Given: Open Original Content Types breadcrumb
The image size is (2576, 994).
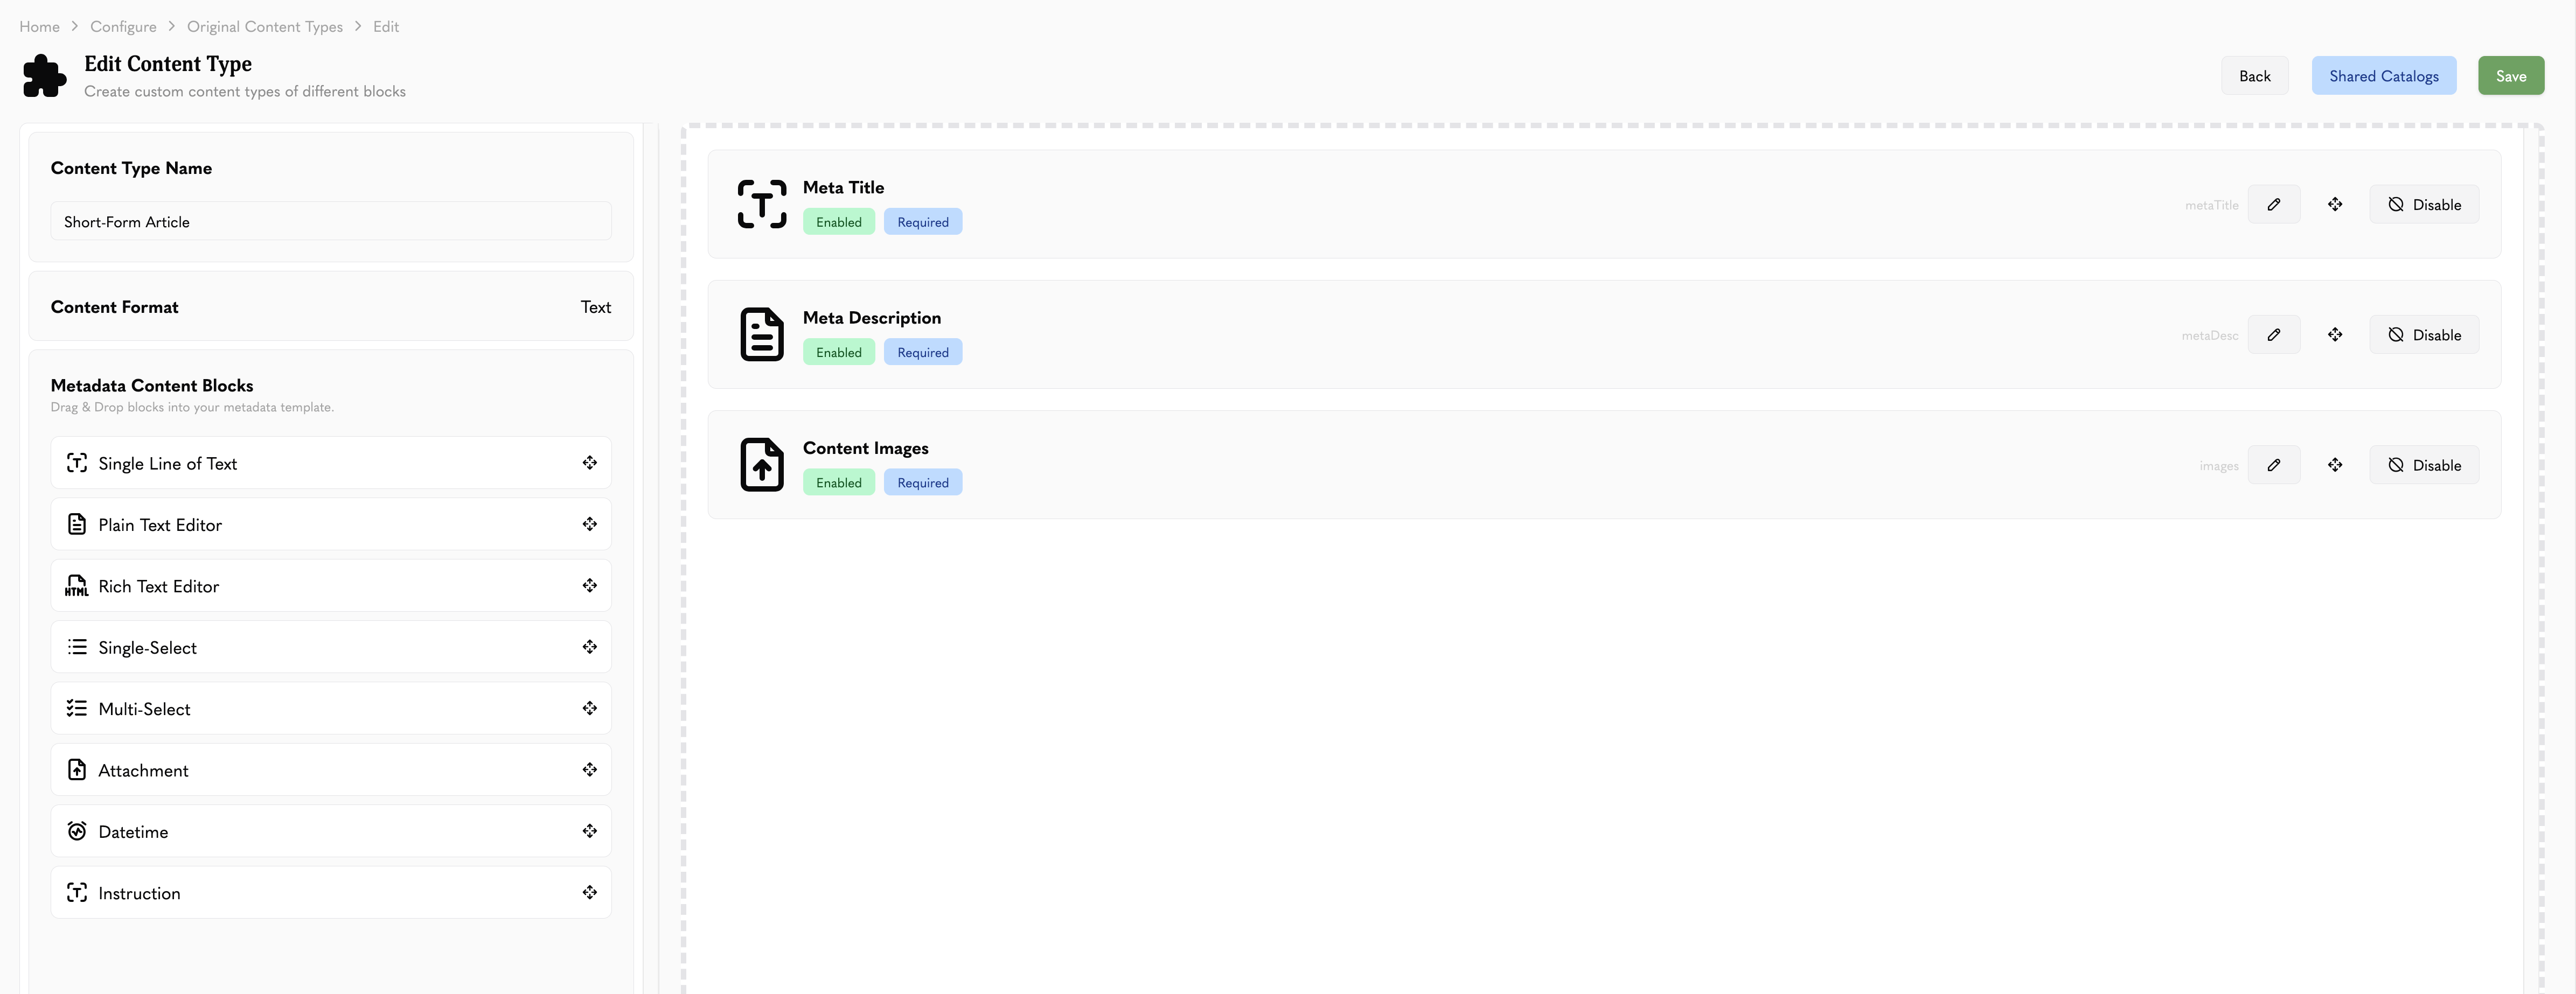Looking at the screenshot, I should 265,27.
